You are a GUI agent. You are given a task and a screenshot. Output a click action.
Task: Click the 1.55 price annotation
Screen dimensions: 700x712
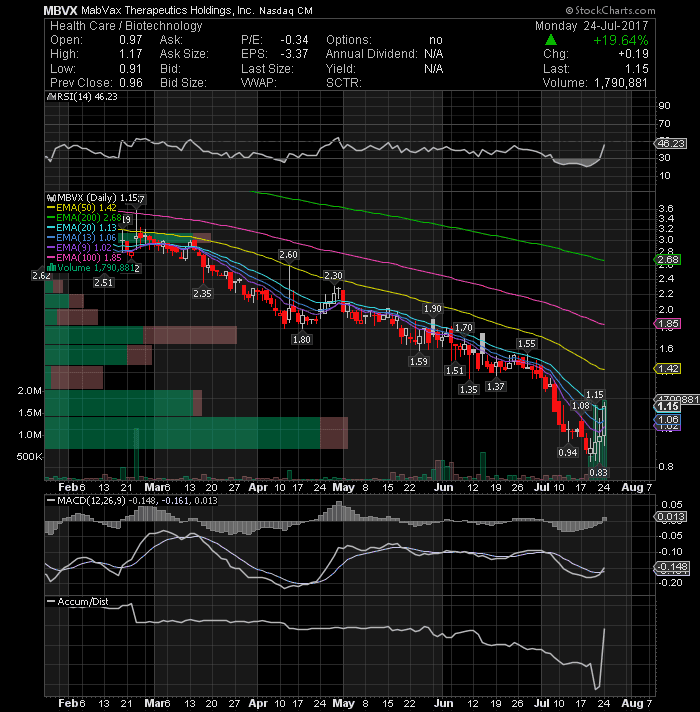coord(527,344)
